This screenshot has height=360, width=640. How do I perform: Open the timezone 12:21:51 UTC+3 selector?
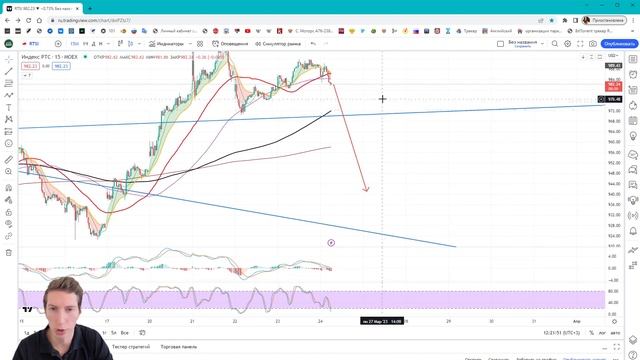562,333
